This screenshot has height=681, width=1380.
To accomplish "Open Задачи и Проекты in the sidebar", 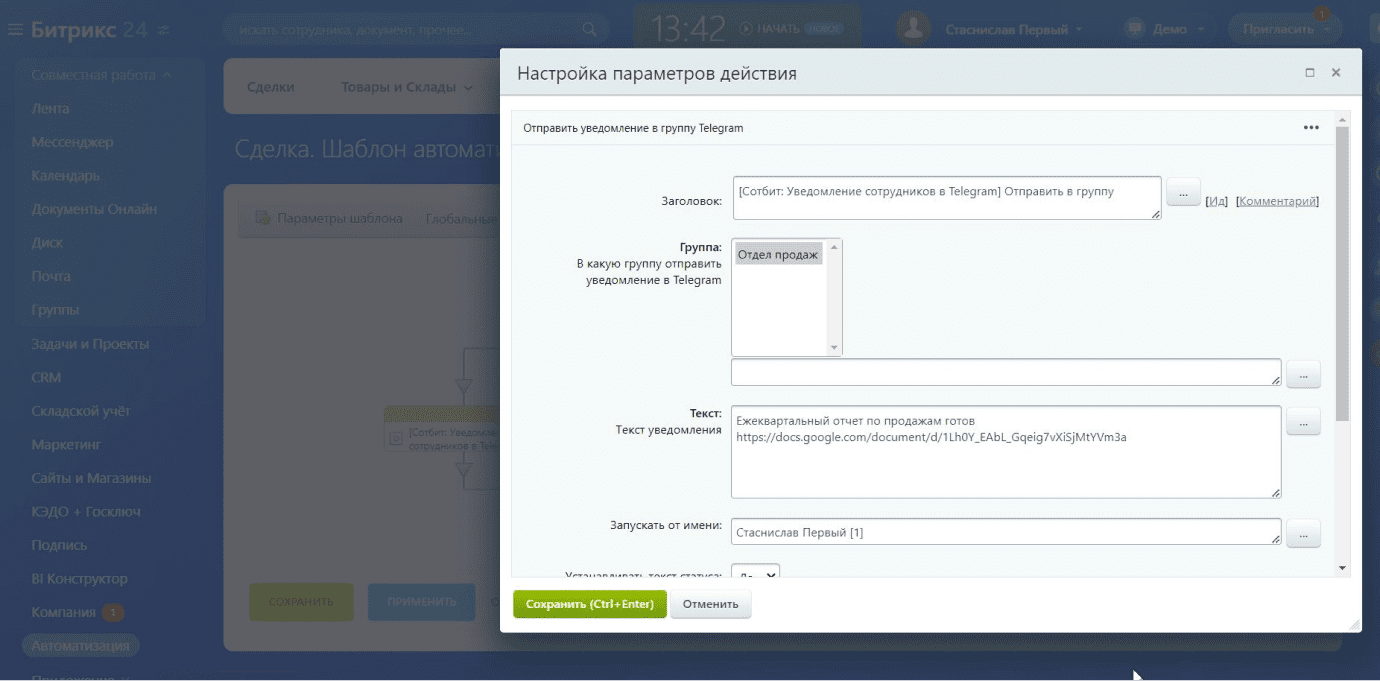I will [90, 344].
